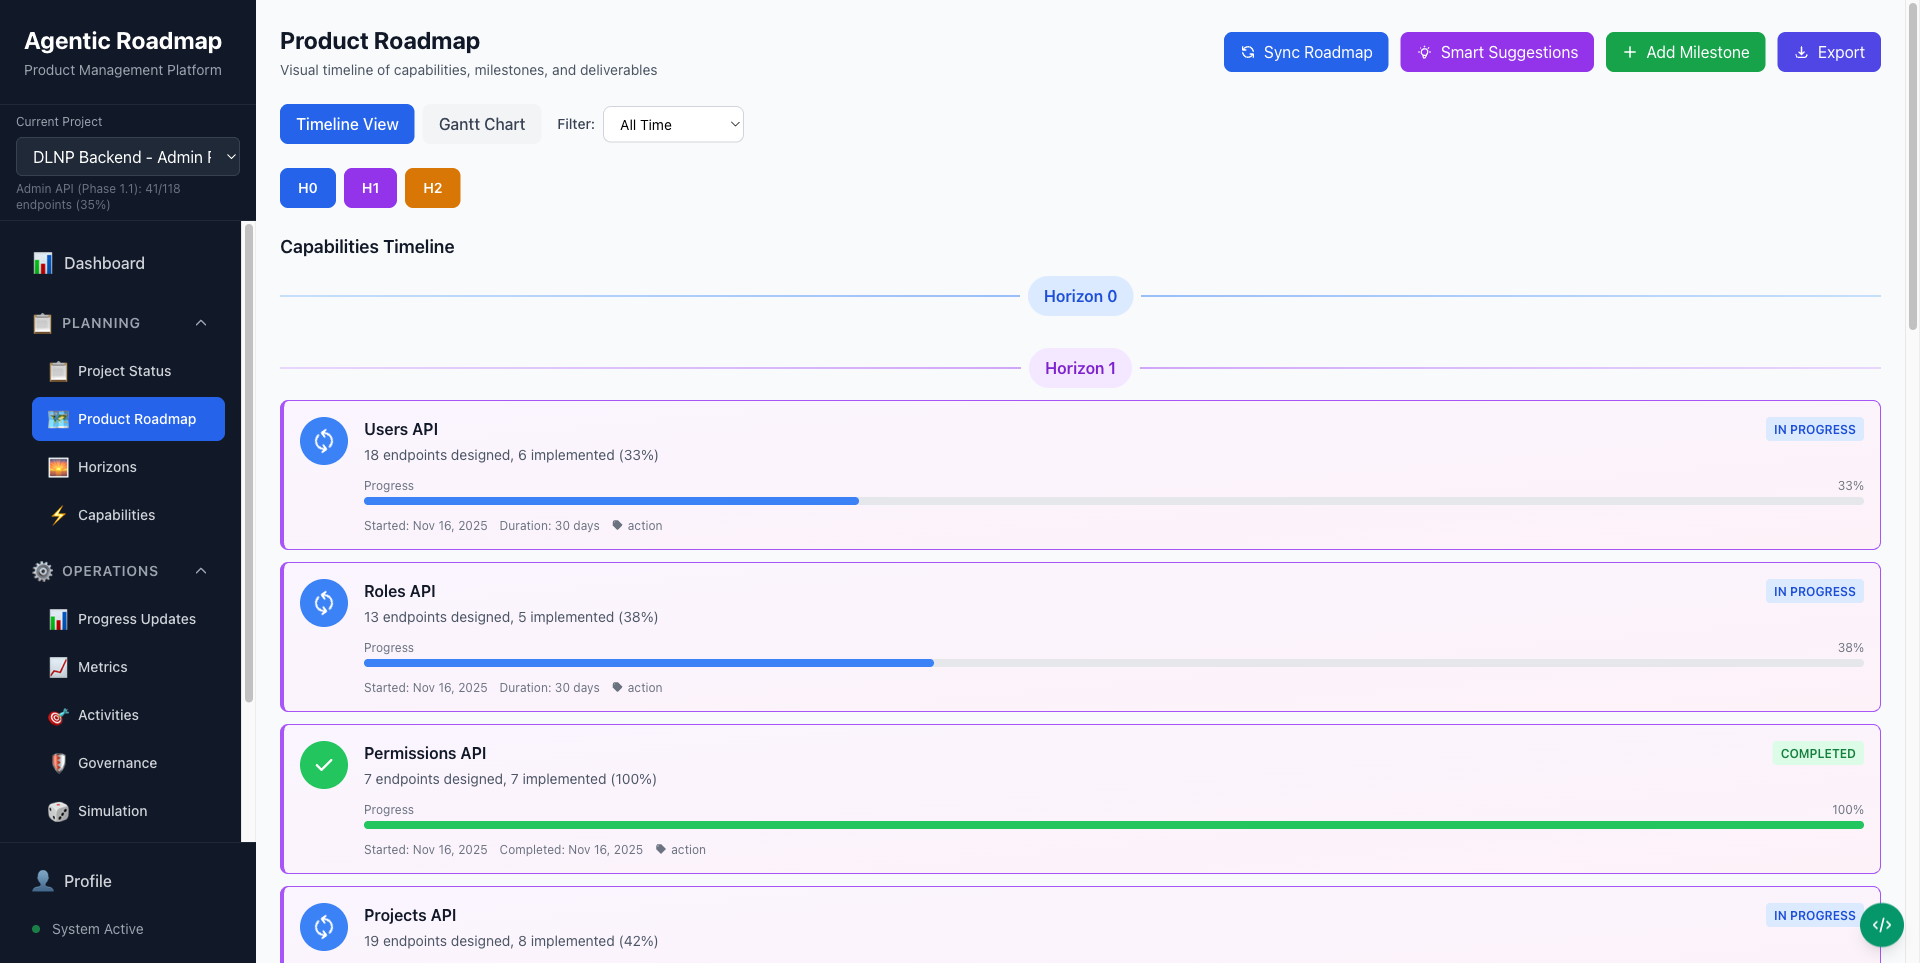This screenshot has height=963, width=1920.
Task: Click the Permissions API completed checkmark icon
Action: click(324, 765)
